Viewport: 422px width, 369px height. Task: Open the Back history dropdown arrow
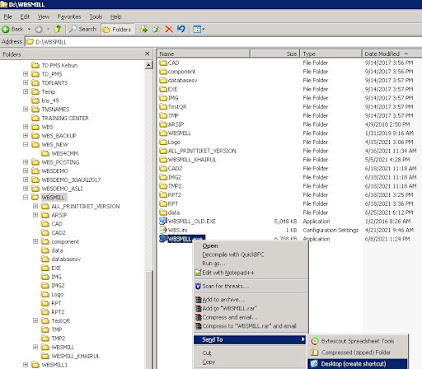pos(29,29)
